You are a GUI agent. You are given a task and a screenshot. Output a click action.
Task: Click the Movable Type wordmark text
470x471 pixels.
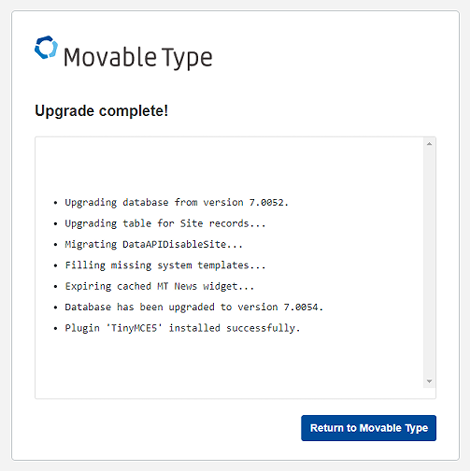click(x=138, y=58)
